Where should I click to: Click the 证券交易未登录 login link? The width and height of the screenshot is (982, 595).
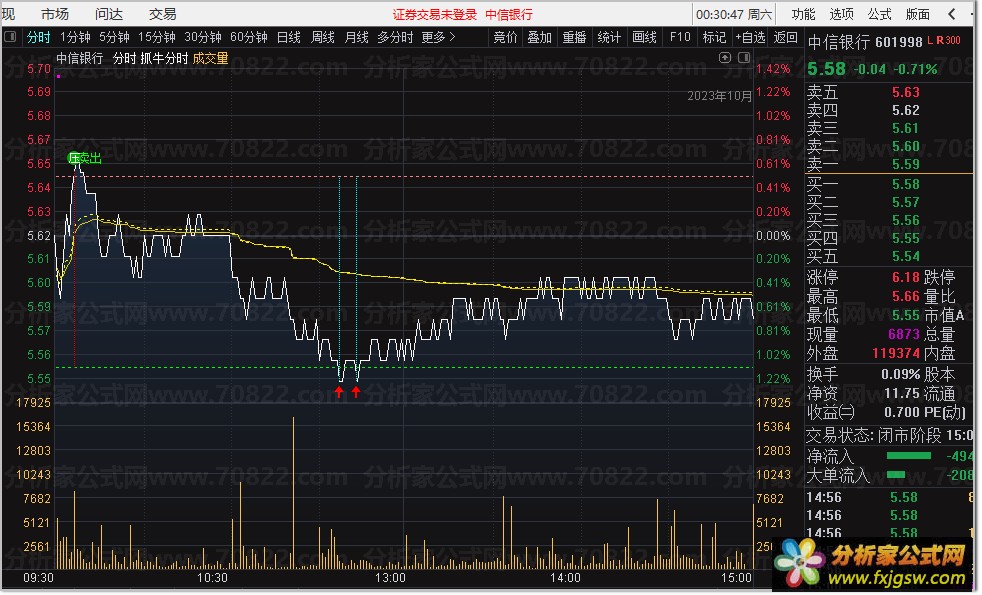[x=435, y=14]
